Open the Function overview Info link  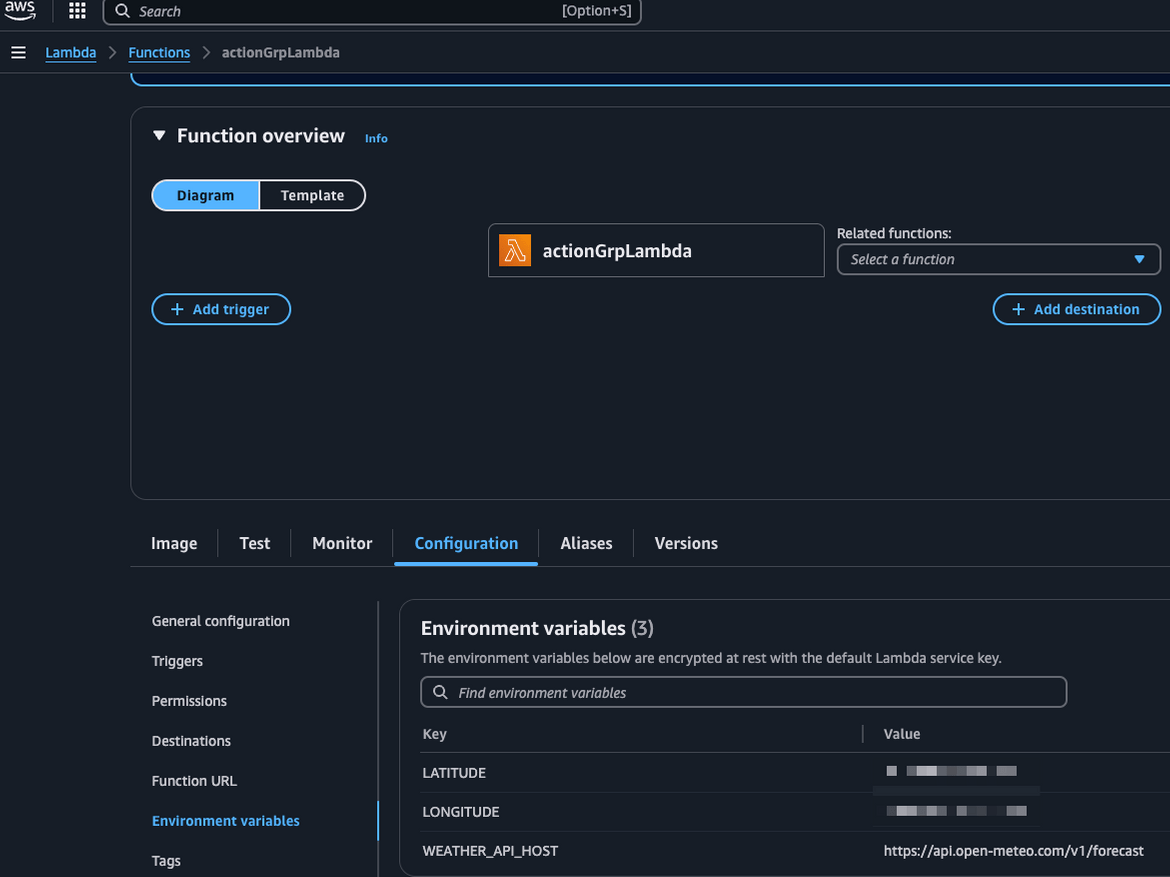click(x=376, y=138)
